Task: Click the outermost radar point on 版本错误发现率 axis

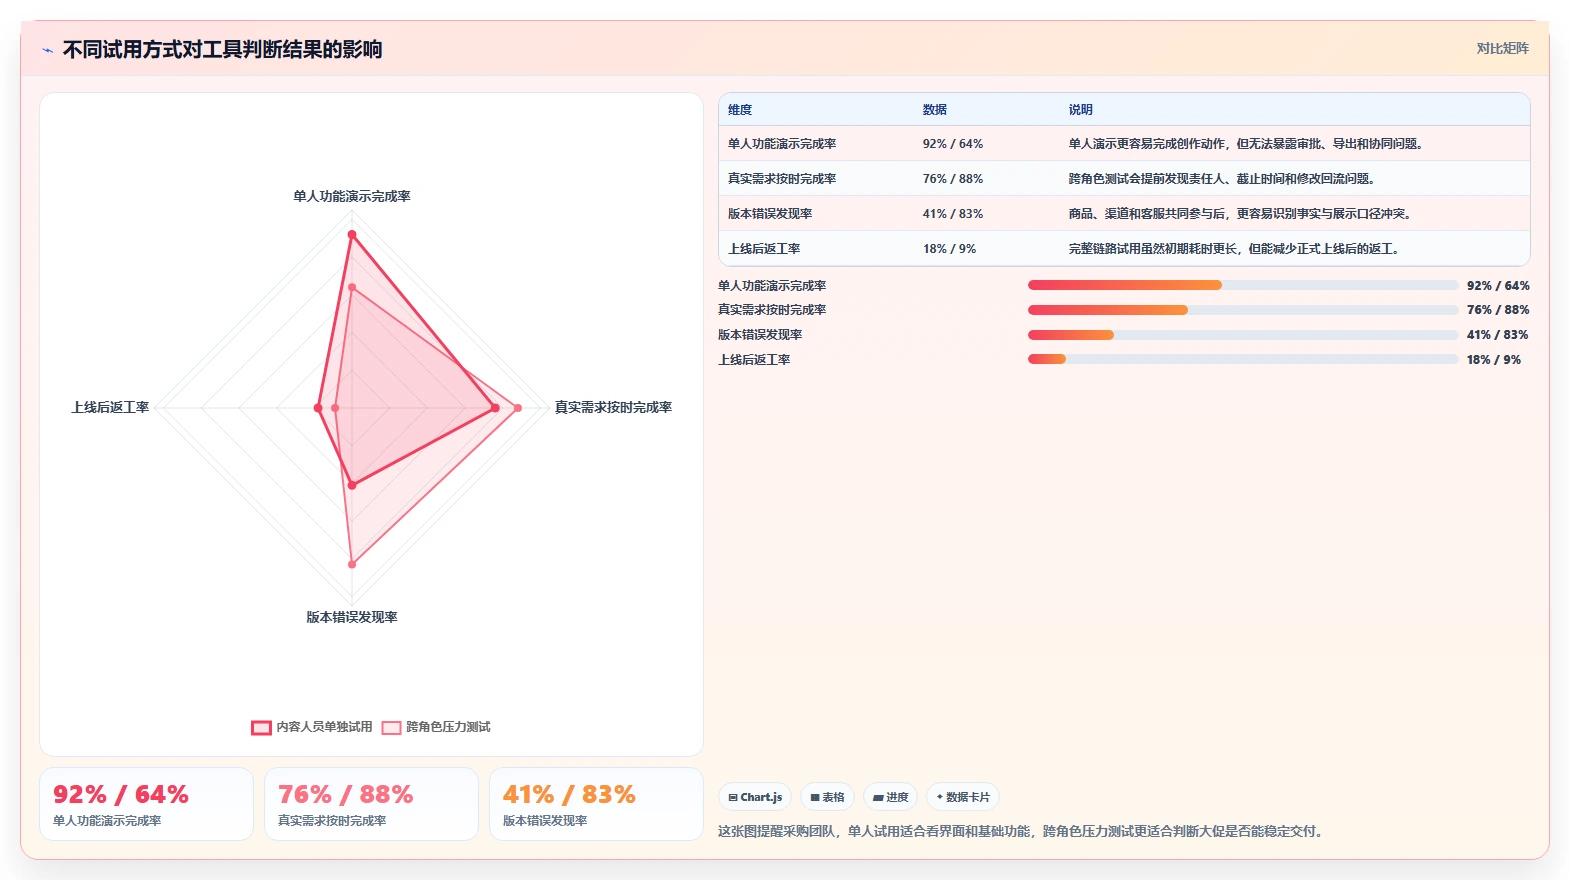Action: pyautogui.click(x=352, y=564)
